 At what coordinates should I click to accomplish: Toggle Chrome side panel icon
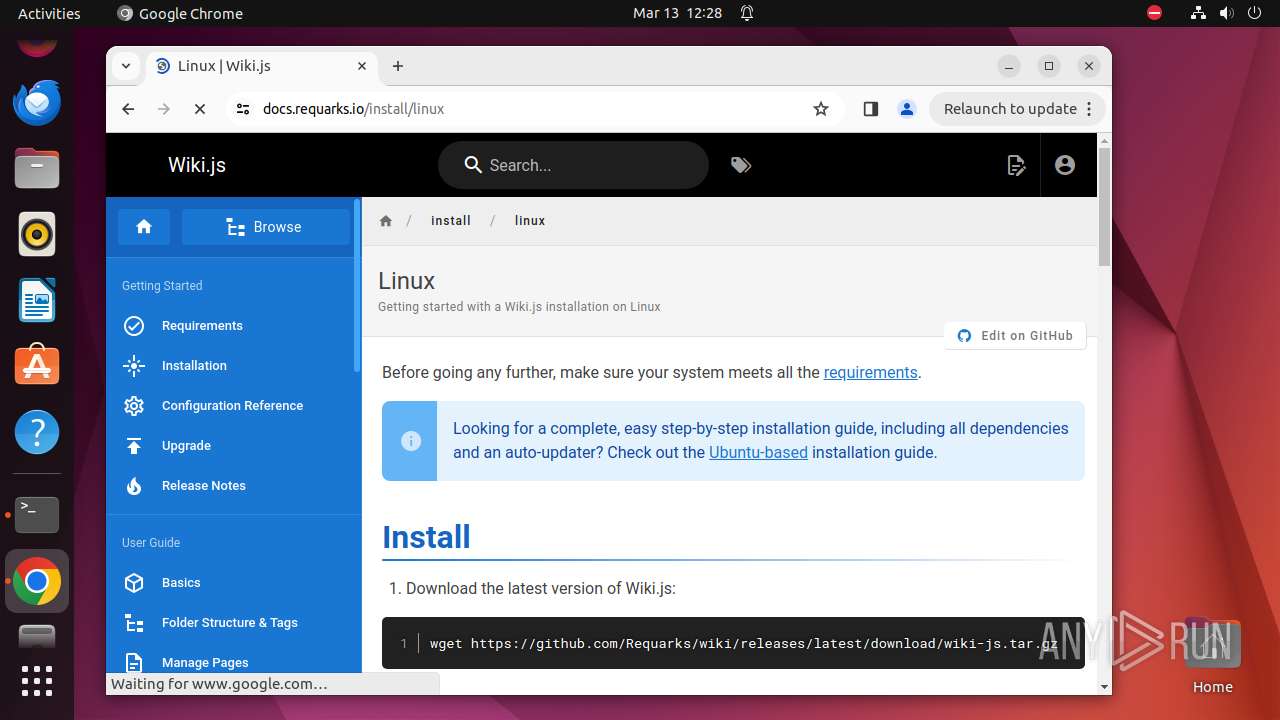point(870,109)
